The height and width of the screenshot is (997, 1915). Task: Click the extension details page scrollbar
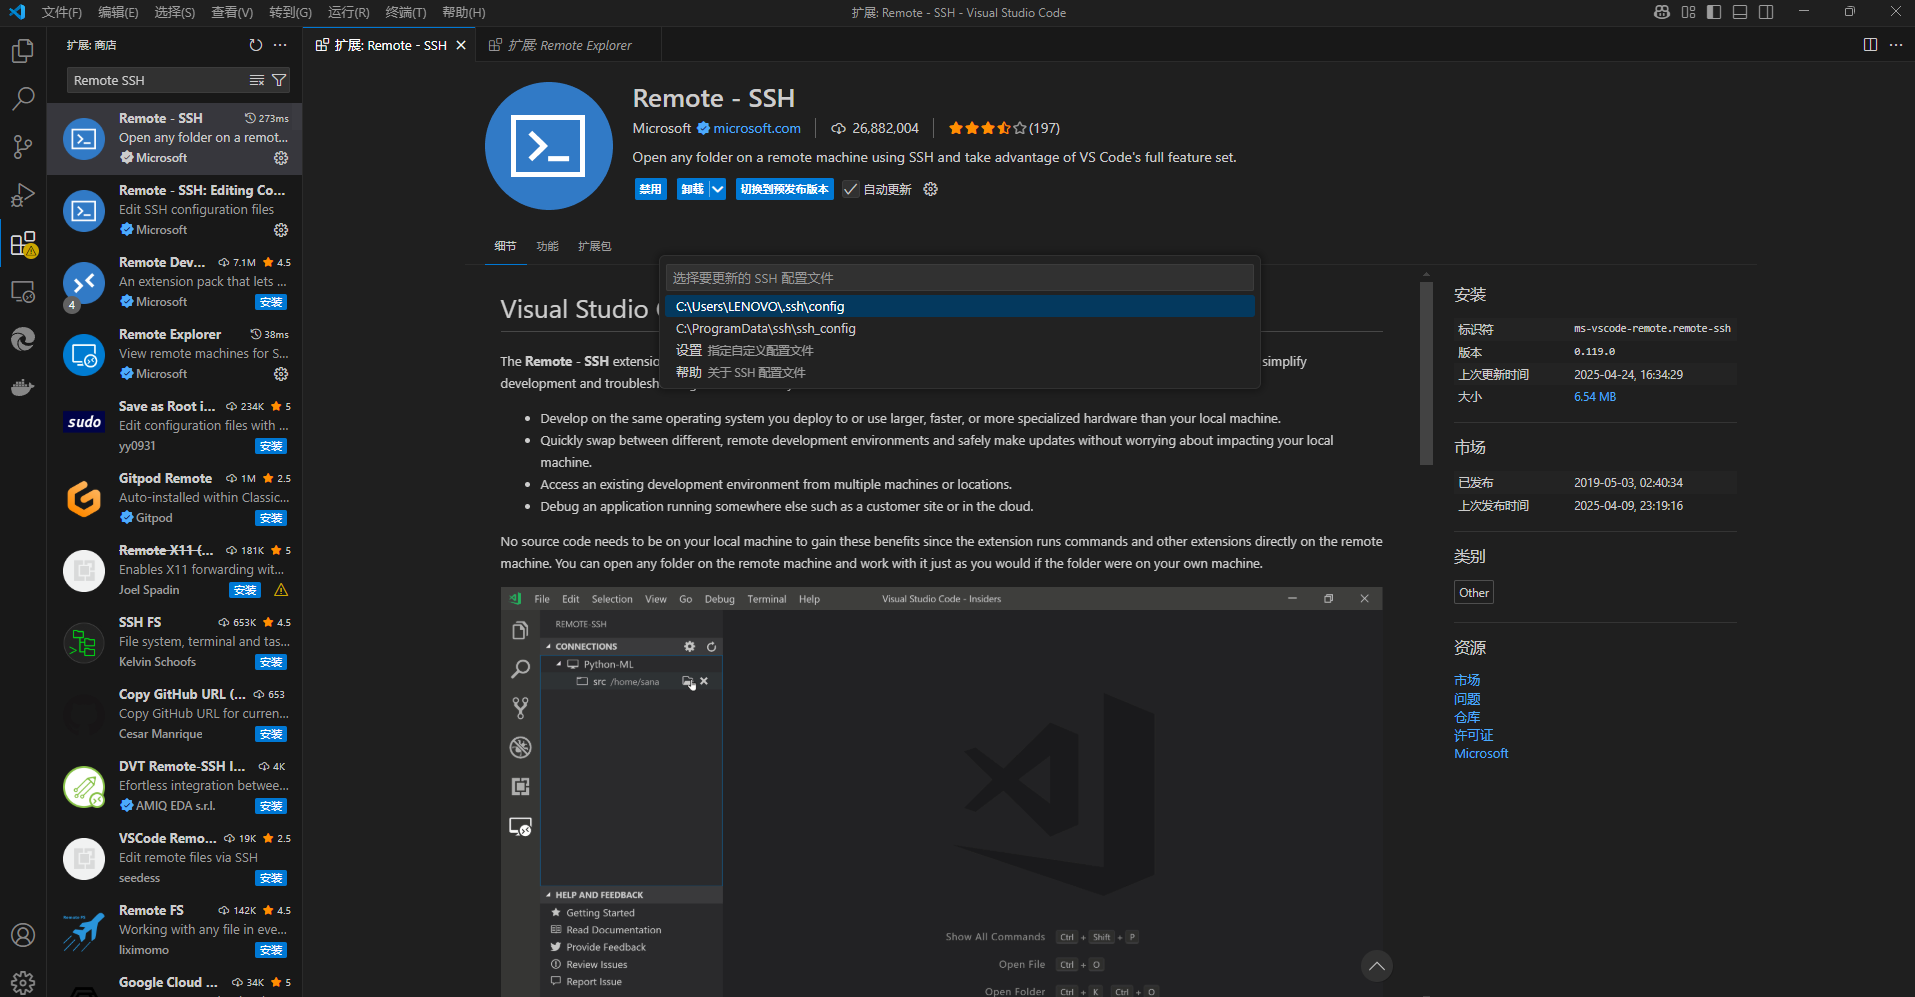pos(1426,372)
